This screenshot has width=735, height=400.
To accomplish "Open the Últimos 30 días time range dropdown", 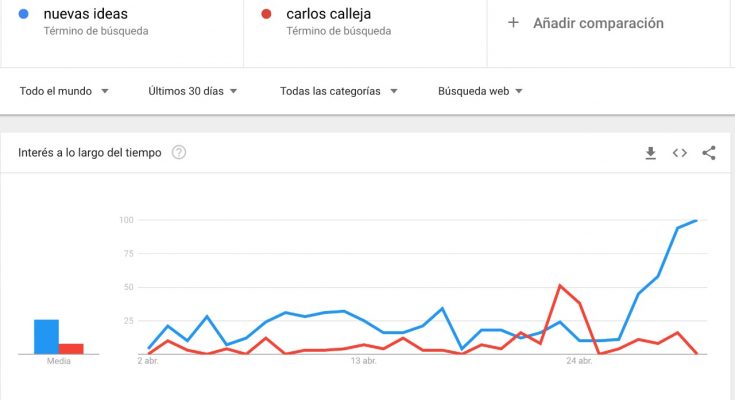I will pyautogui.click(x=192, y=91).
